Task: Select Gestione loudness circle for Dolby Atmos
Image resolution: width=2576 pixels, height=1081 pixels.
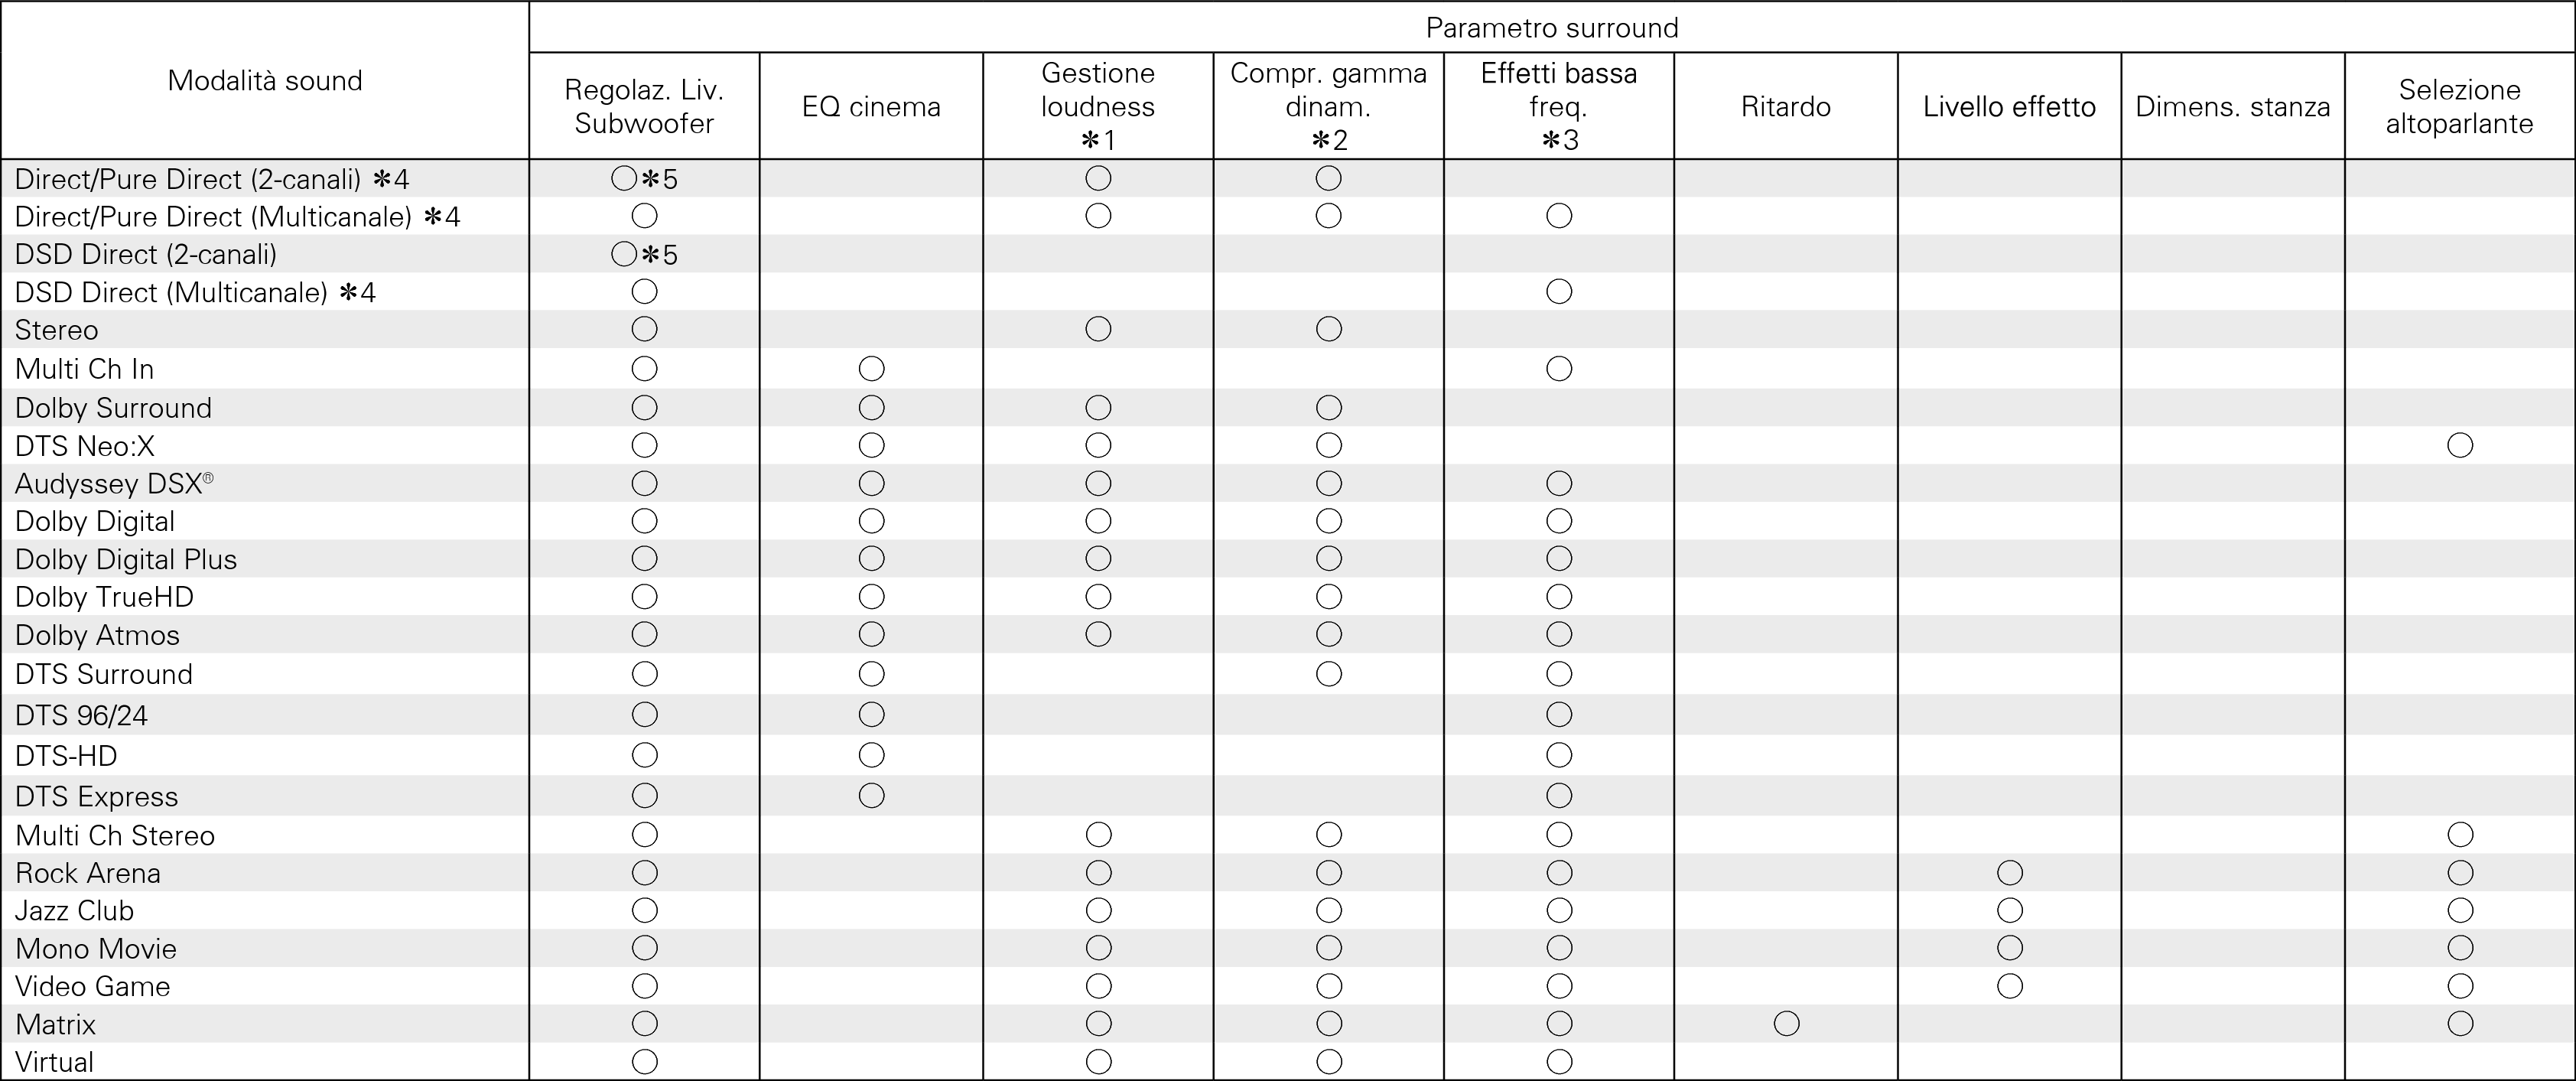Action: point(1098,634)
